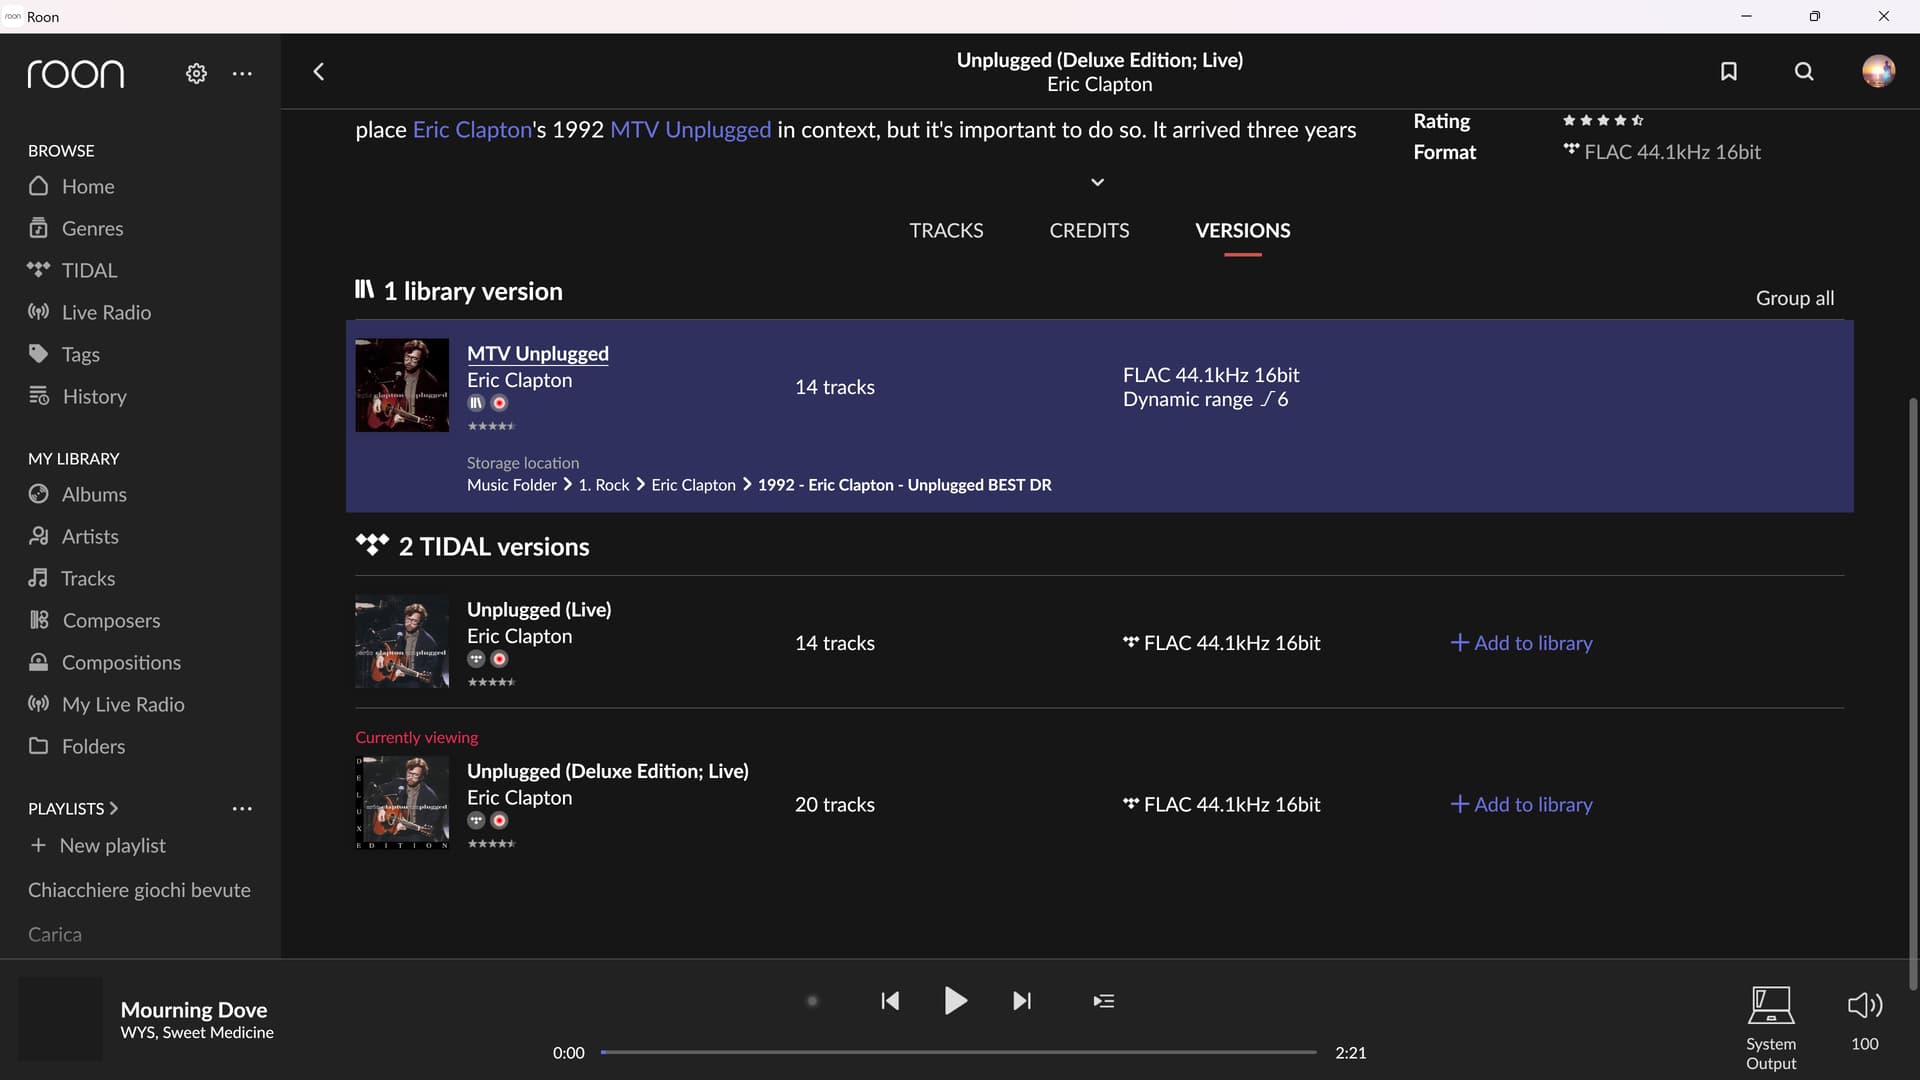Click the now playing album art
This screenshot has width=1920, height=1080.
[x=60, y=1019]
